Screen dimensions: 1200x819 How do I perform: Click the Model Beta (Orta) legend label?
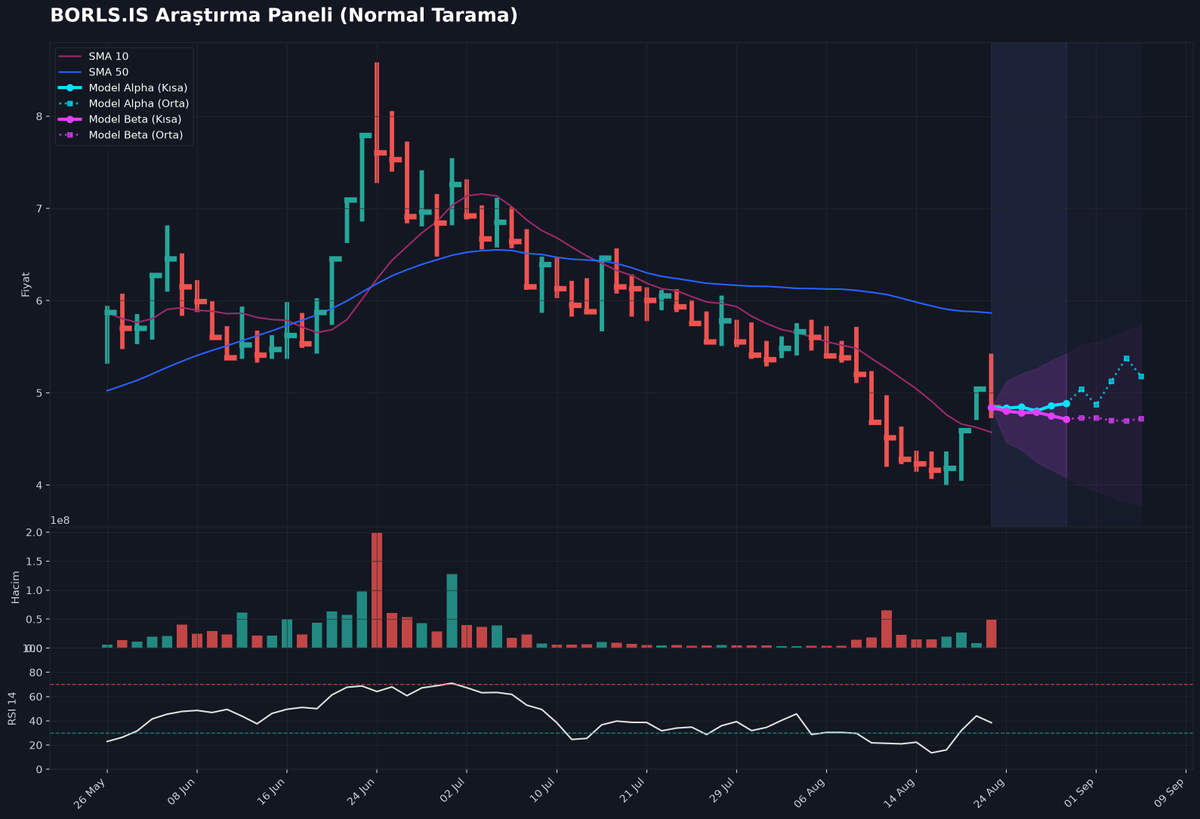pos(136,135)
